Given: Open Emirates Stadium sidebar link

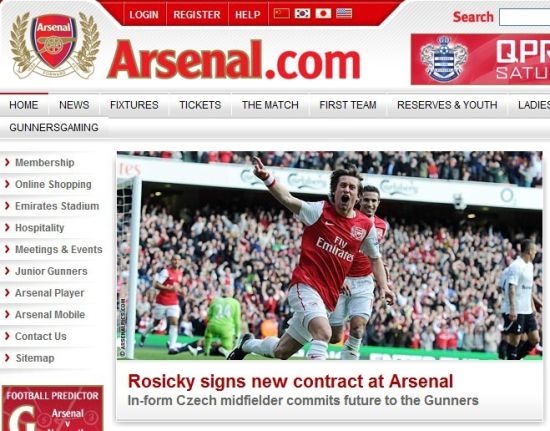Looking at the screenshot, I should coord(57,206).
